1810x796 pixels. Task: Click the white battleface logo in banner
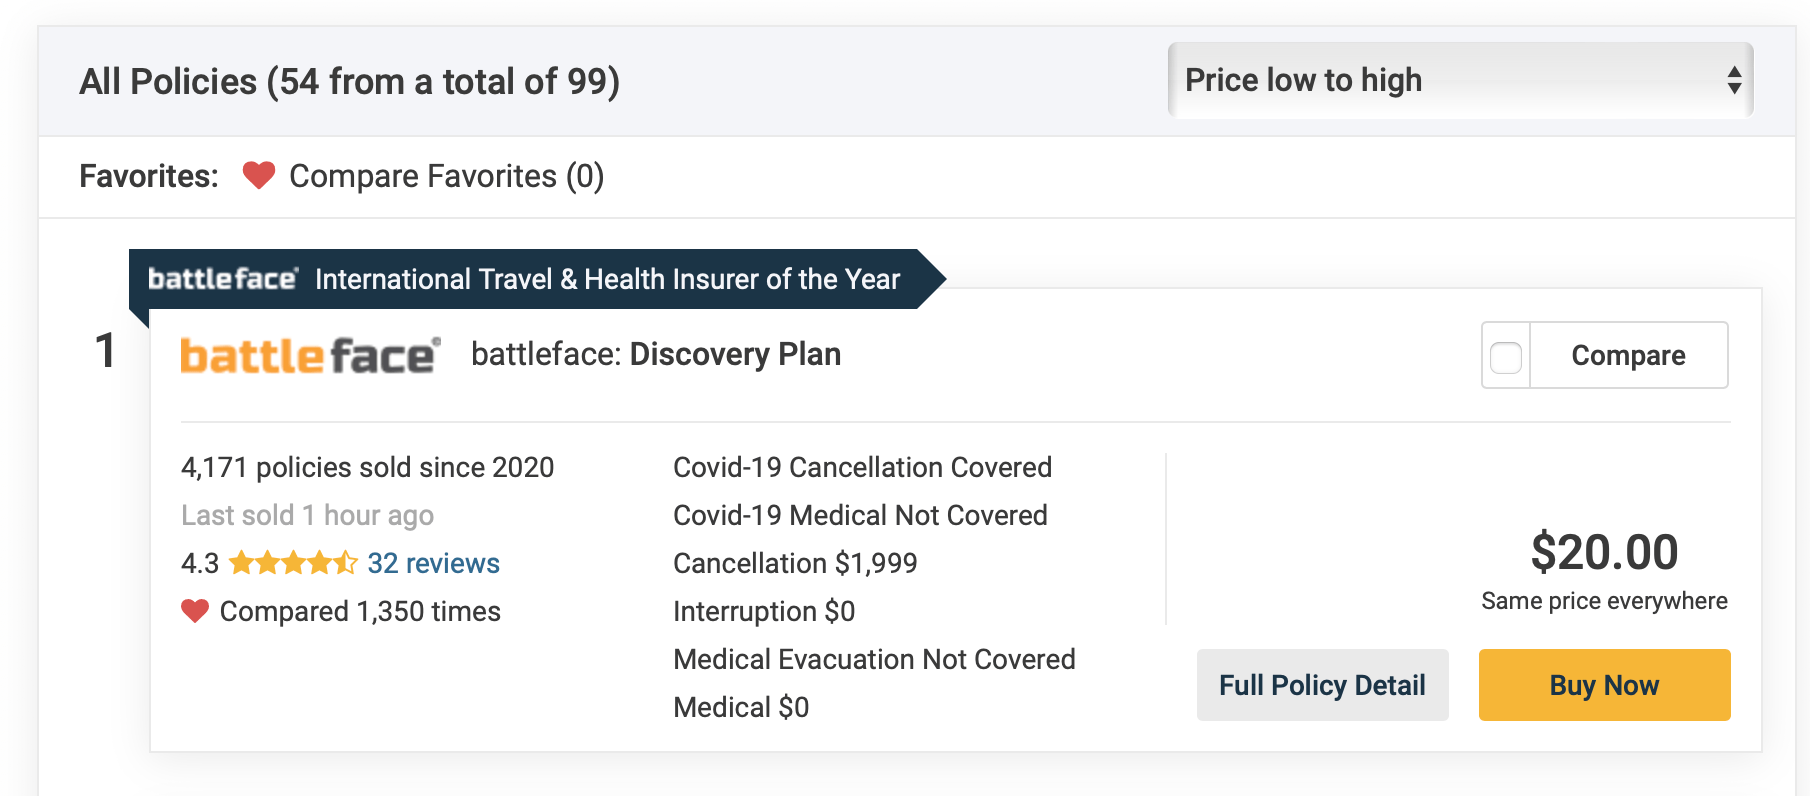click(222, 279)
